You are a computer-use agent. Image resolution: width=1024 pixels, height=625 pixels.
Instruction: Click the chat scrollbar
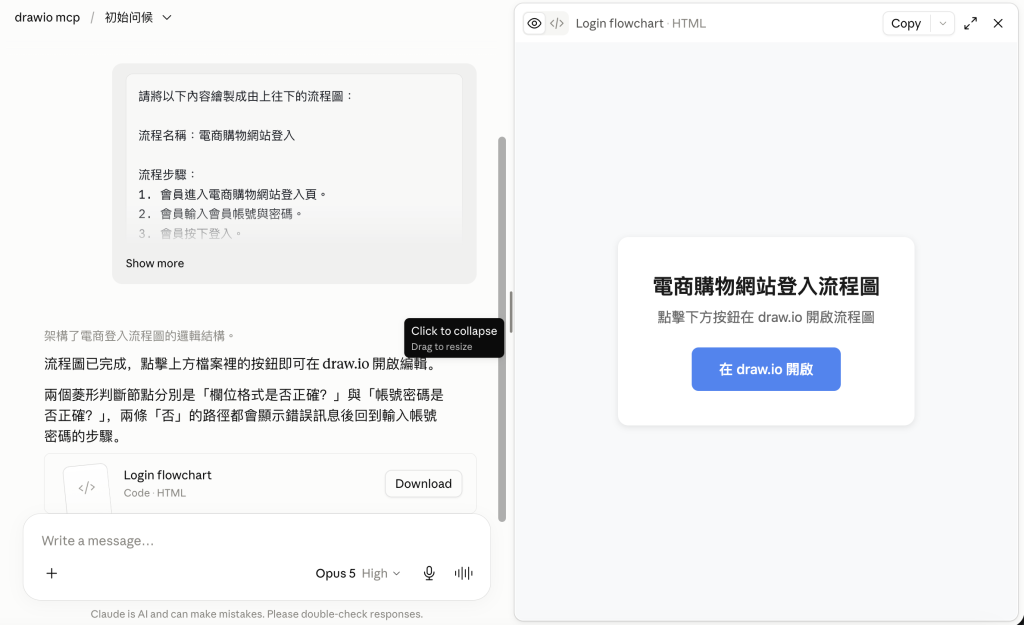click(x=502, y=329)
